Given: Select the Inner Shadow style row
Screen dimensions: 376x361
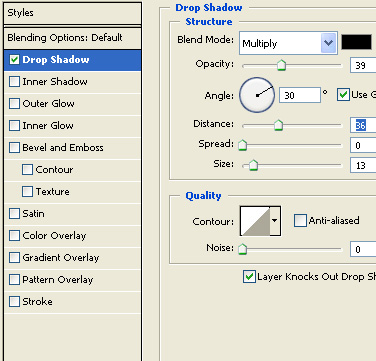Looking at the screenshot, I should tap(73, 82).
